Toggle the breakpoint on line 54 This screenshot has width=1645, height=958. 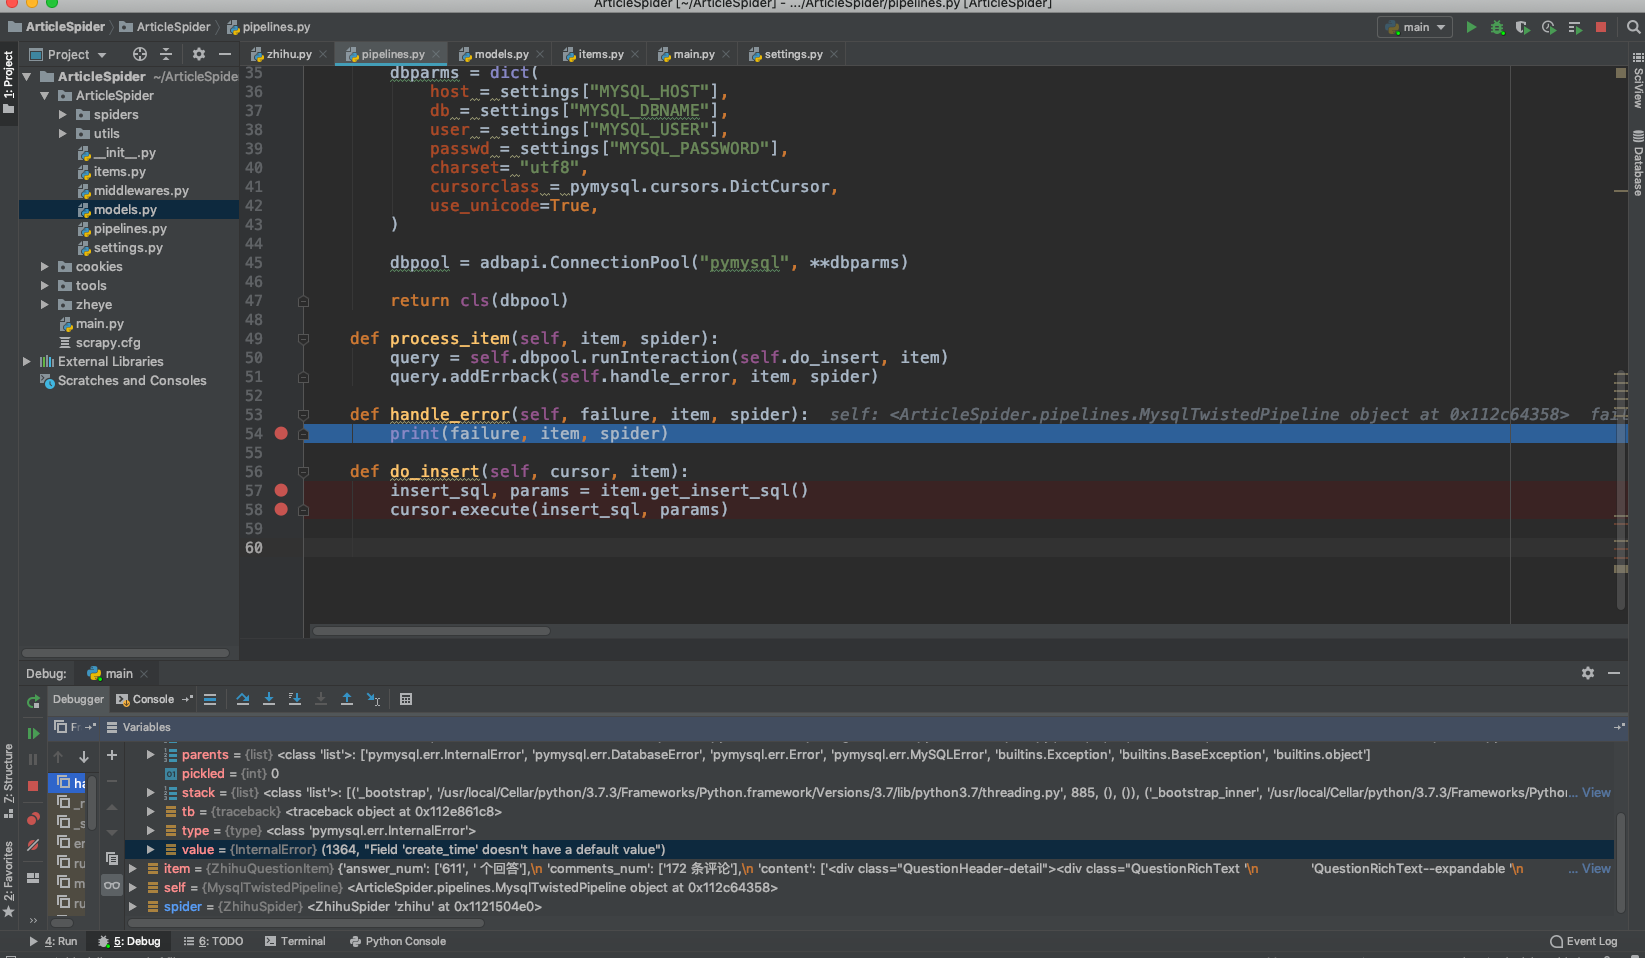(x=281, y=433)
